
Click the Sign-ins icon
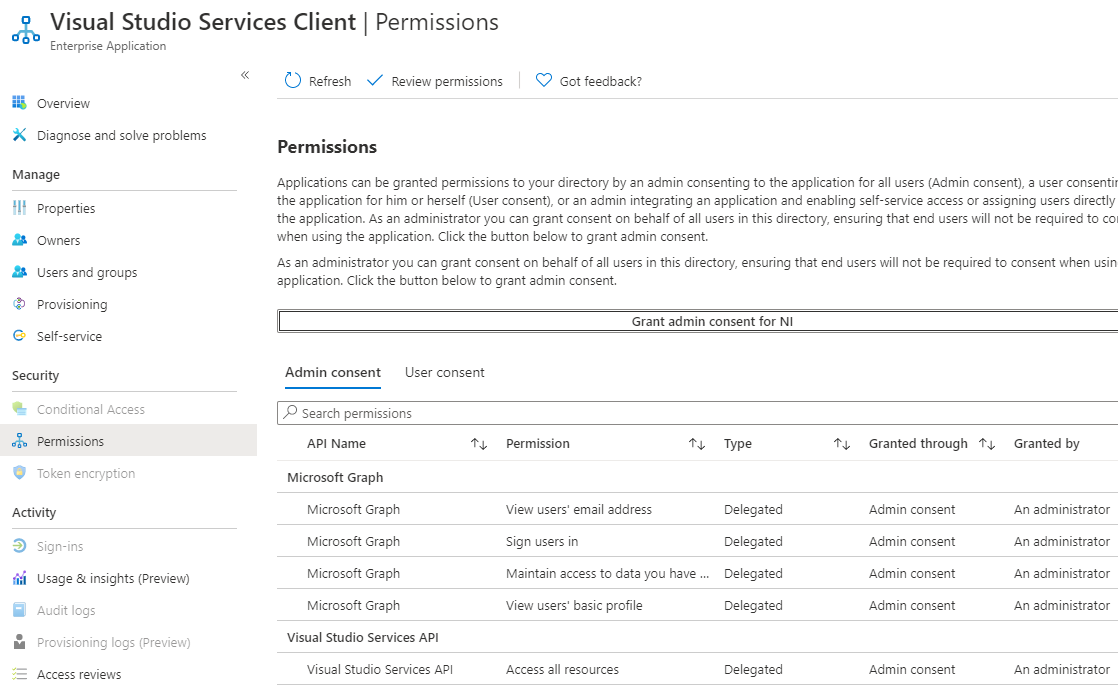pyautogui.click(x=19, y=546)
